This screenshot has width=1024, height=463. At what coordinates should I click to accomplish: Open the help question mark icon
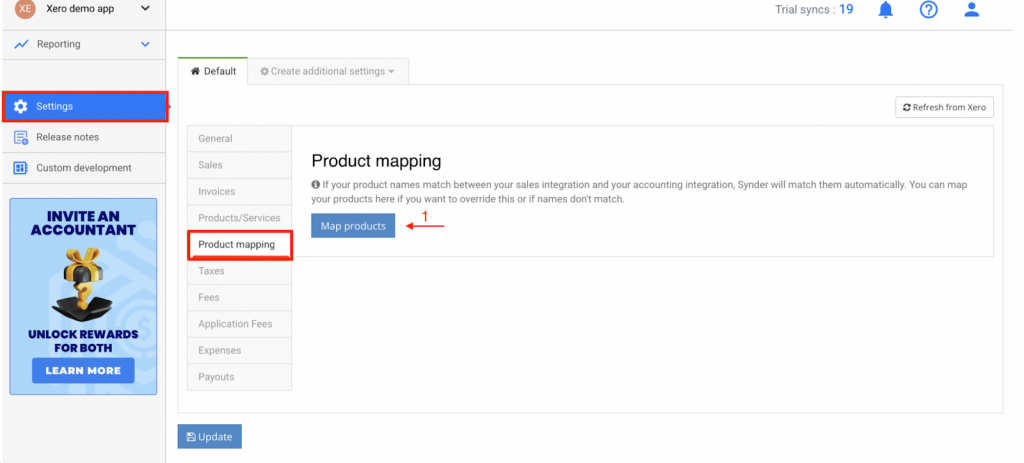point(928,10)
